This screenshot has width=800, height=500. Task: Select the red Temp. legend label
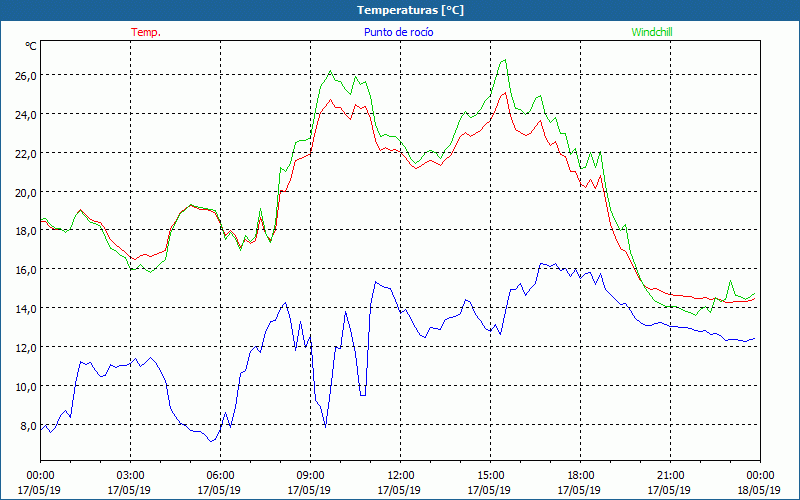coord(146,32)
